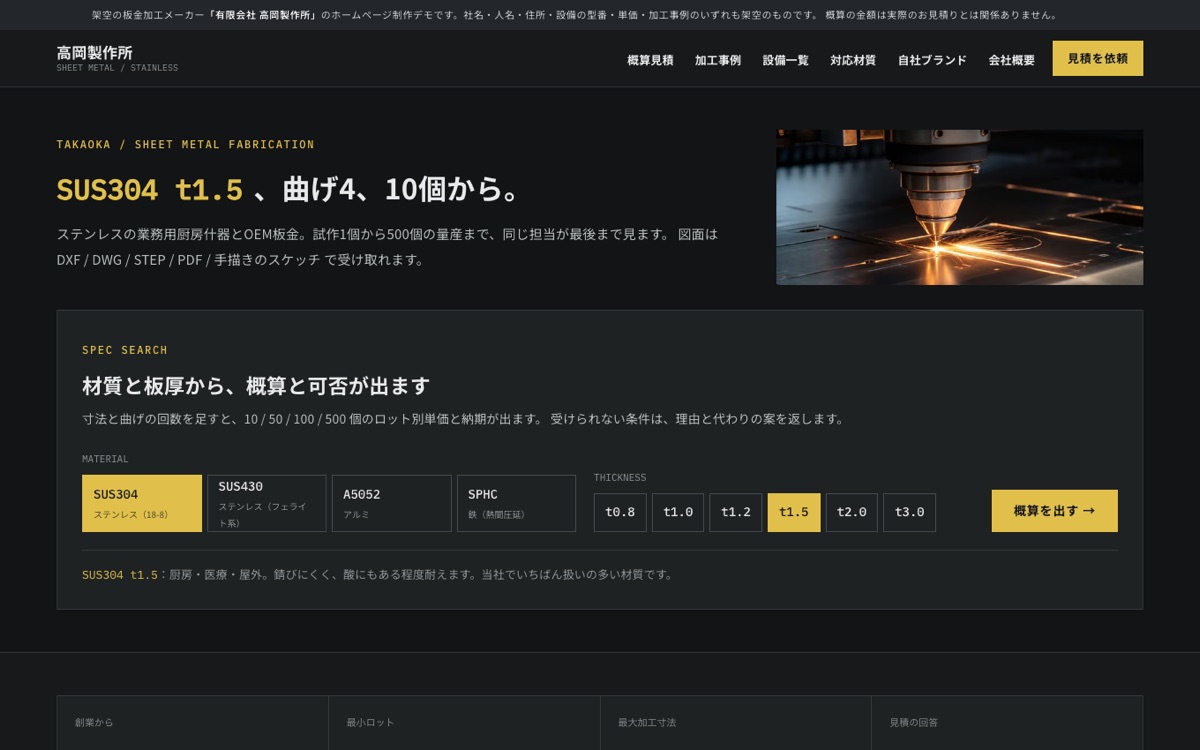Image resolution: width=1200 pixels, height=750 pixels.
Task: Select the SUS304 material option
Action: click(x=142, y=503)
